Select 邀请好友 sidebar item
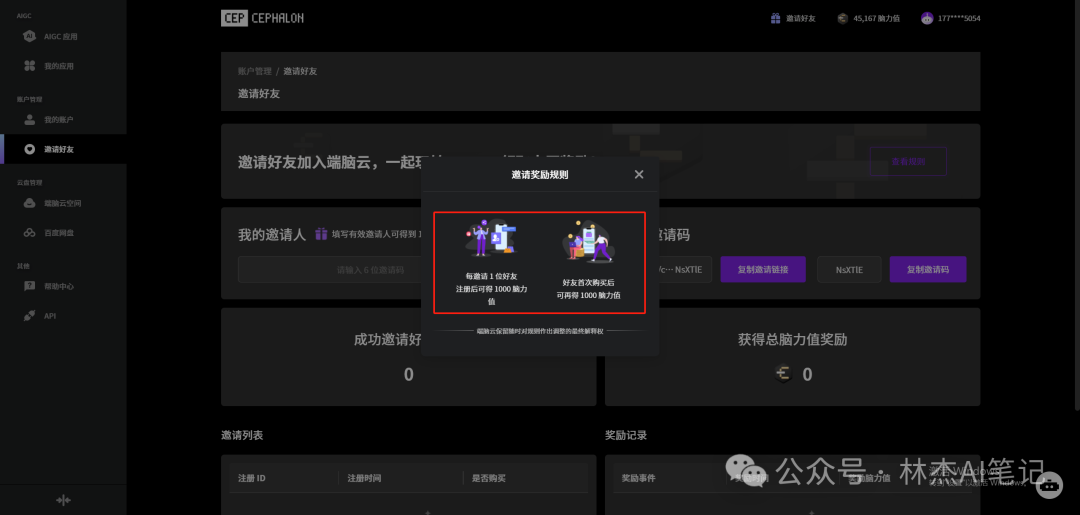This screenshot has height=515, width=1080. point(63,149)
